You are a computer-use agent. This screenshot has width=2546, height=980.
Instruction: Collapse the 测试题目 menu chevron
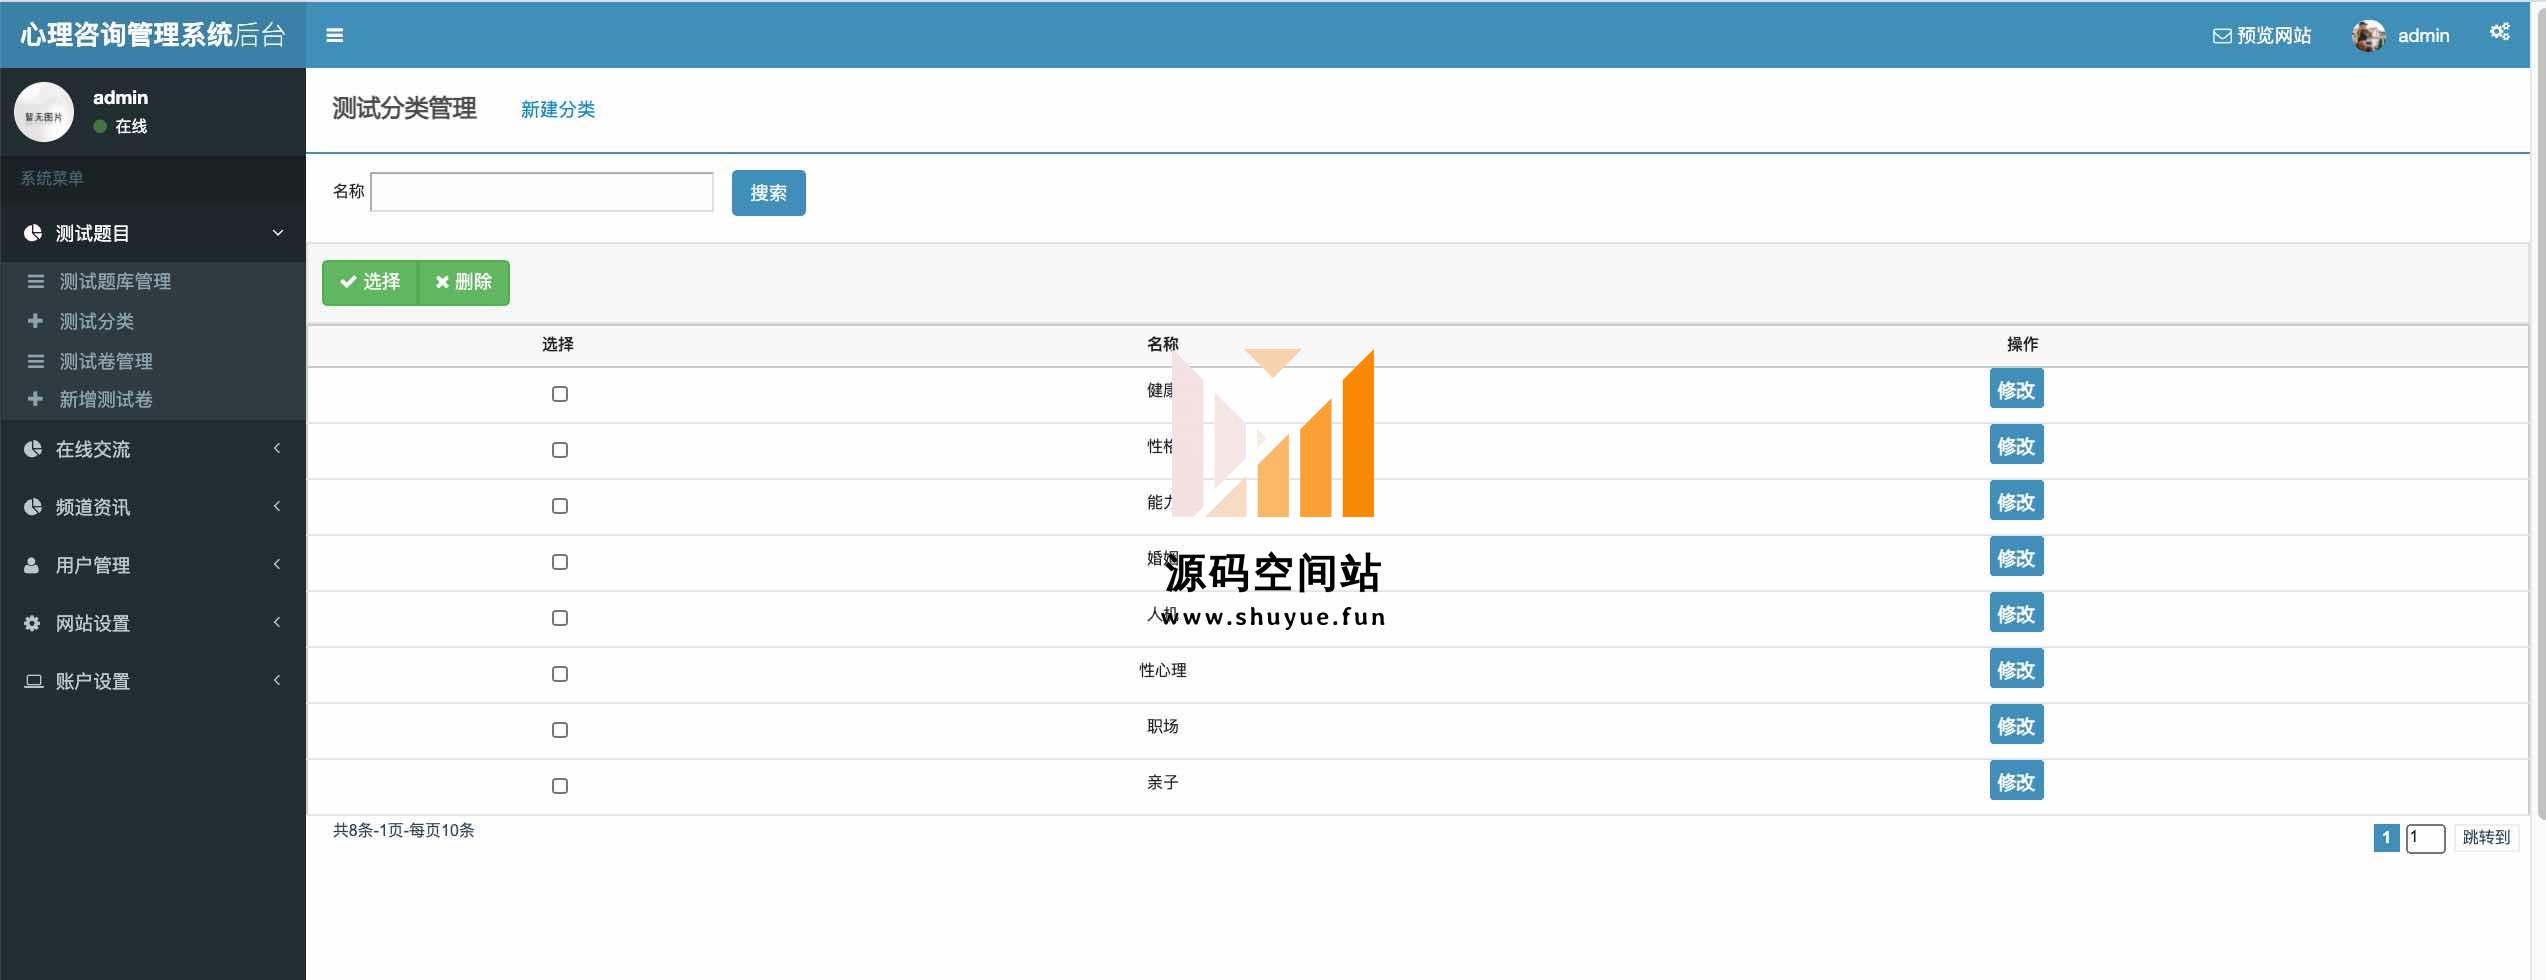pyautogui.click(x=278, y=233)
